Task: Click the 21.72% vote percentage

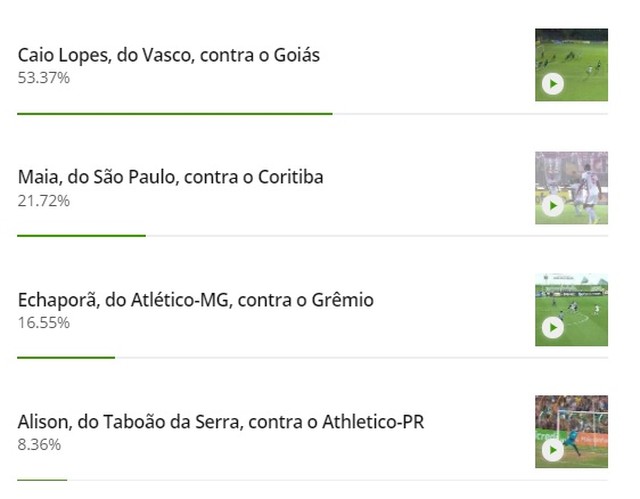Action: [44, 200]
